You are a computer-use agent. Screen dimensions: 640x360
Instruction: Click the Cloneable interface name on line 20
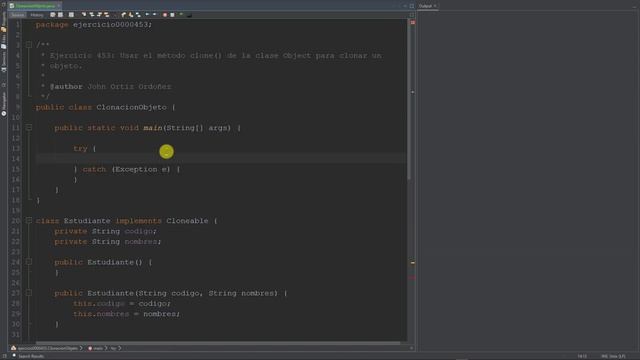(187, 221)
